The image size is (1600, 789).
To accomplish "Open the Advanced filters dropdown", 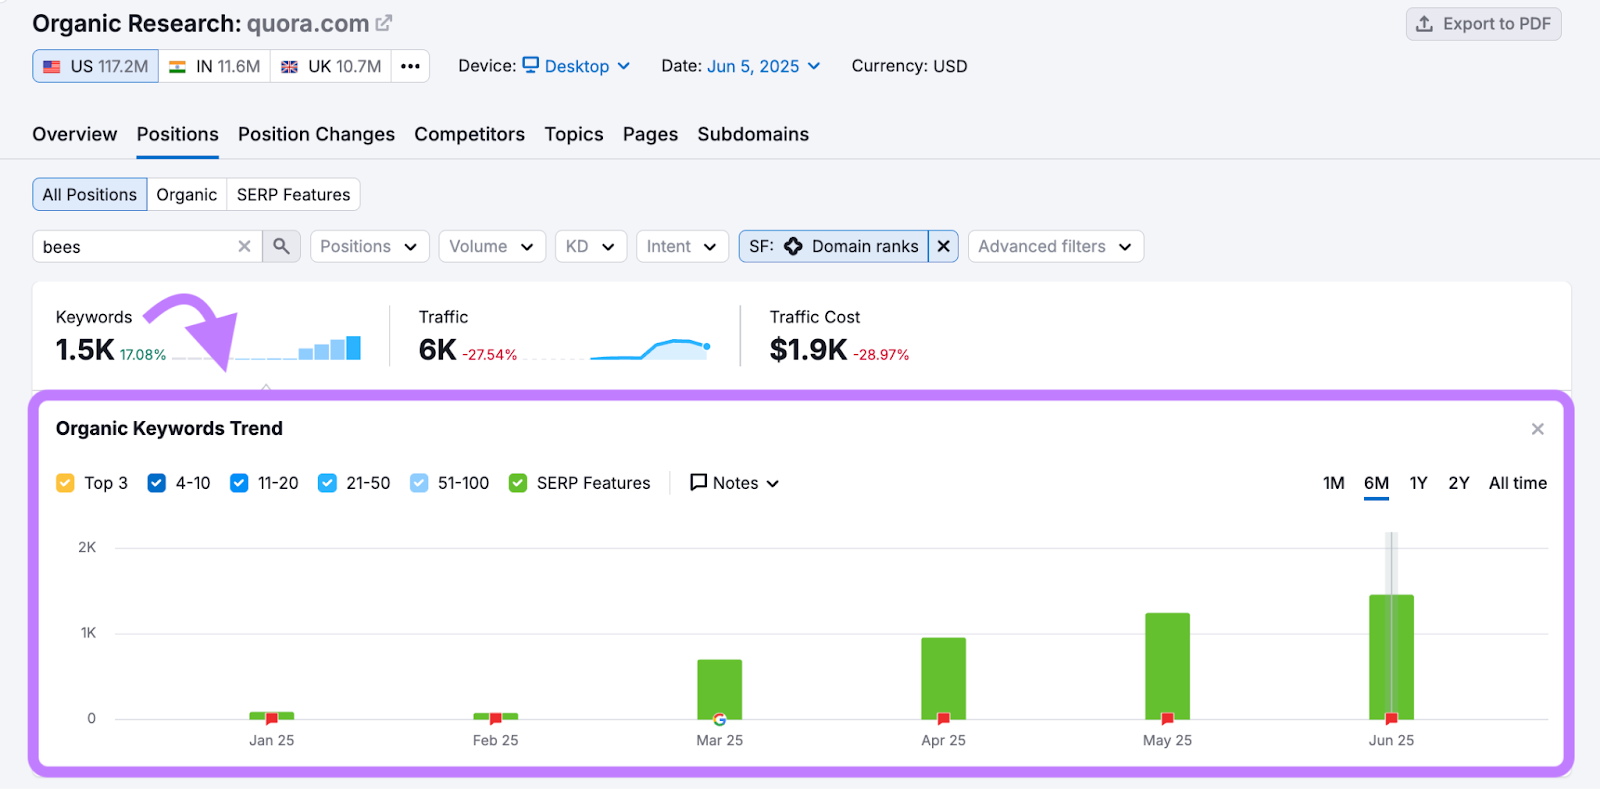I will [x=1054, y=246].
